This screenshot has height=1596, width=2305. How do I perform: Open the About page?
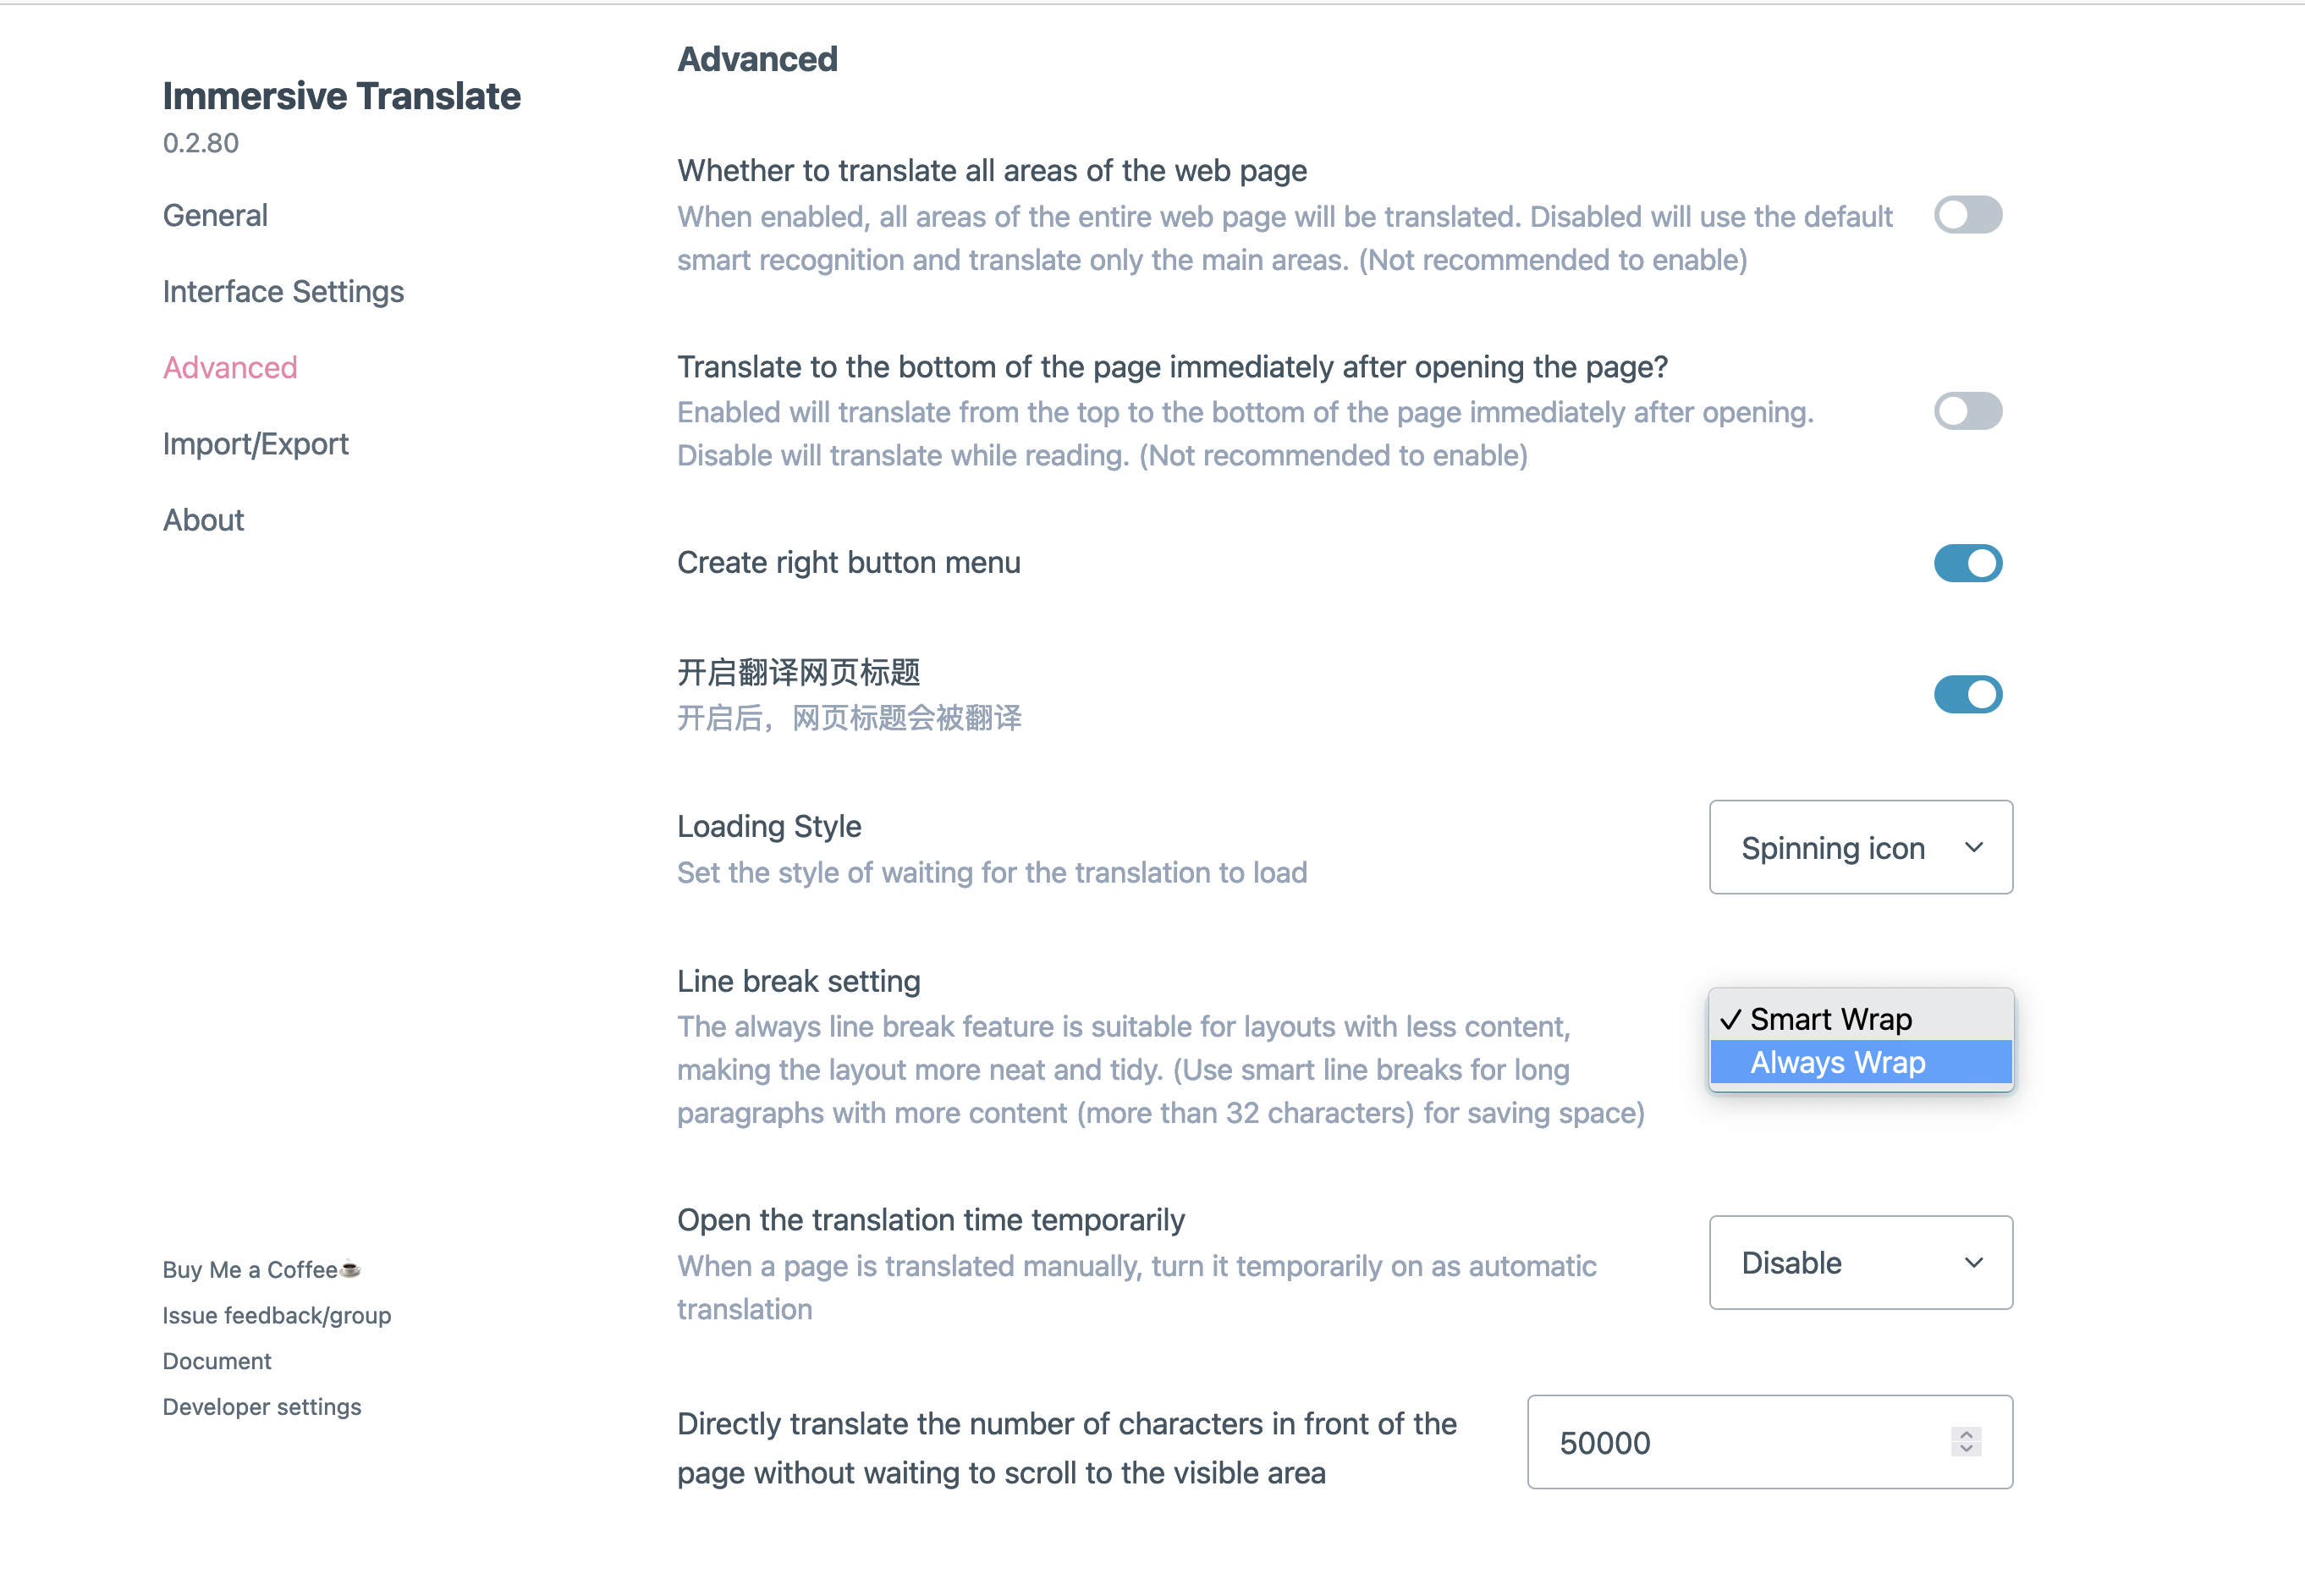[x=203, y=519]
